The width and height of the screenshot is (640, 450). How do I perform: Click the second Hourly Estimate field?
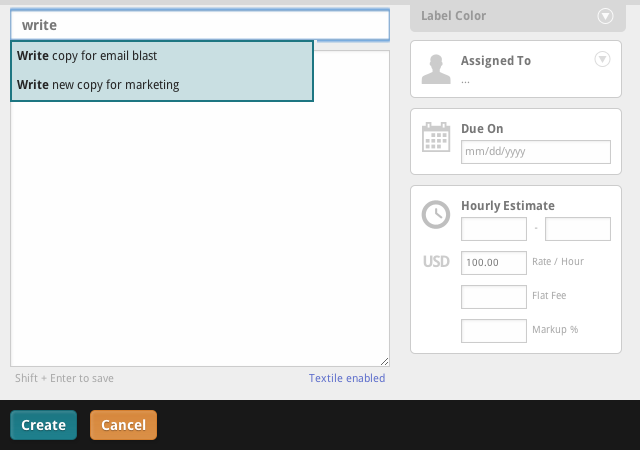[577, 229]
